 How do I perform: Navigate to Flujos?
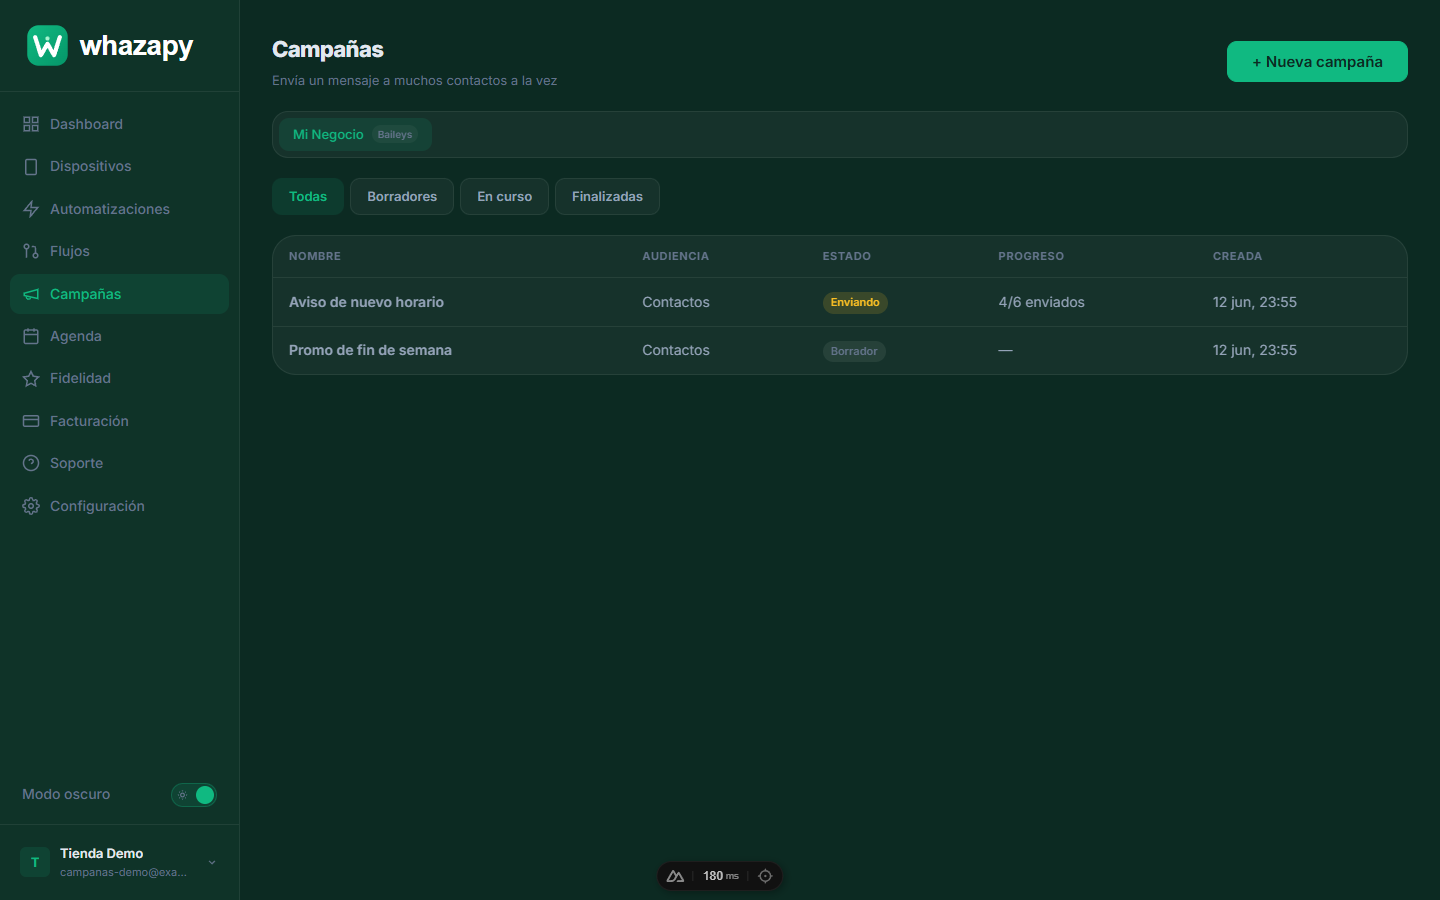coord(119,251)
